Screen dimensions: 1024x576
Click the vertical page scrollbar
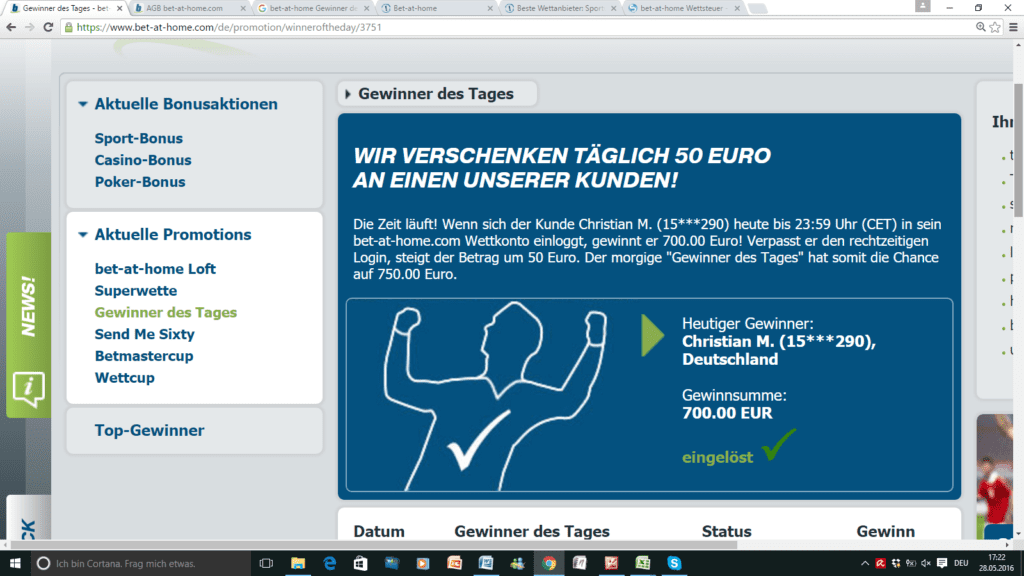click(1018, 150)
